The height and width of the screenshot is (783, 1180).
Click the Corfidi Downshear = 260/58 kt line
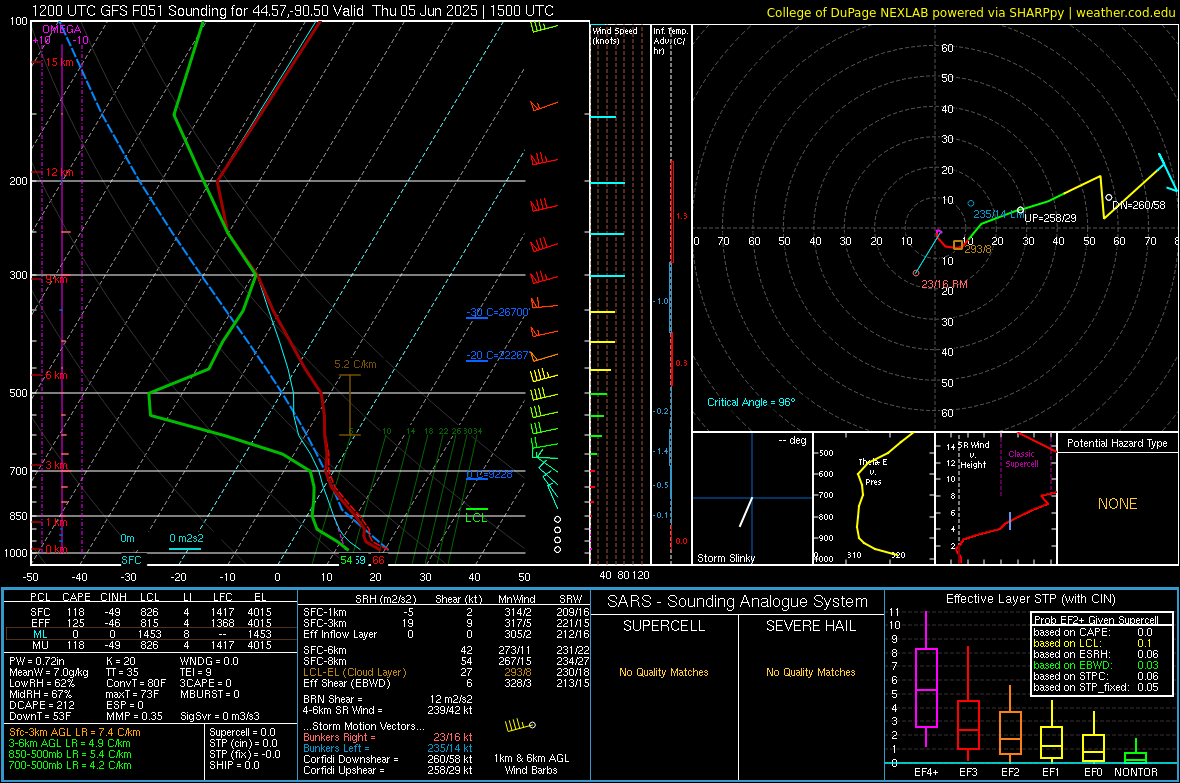(388, 759)
